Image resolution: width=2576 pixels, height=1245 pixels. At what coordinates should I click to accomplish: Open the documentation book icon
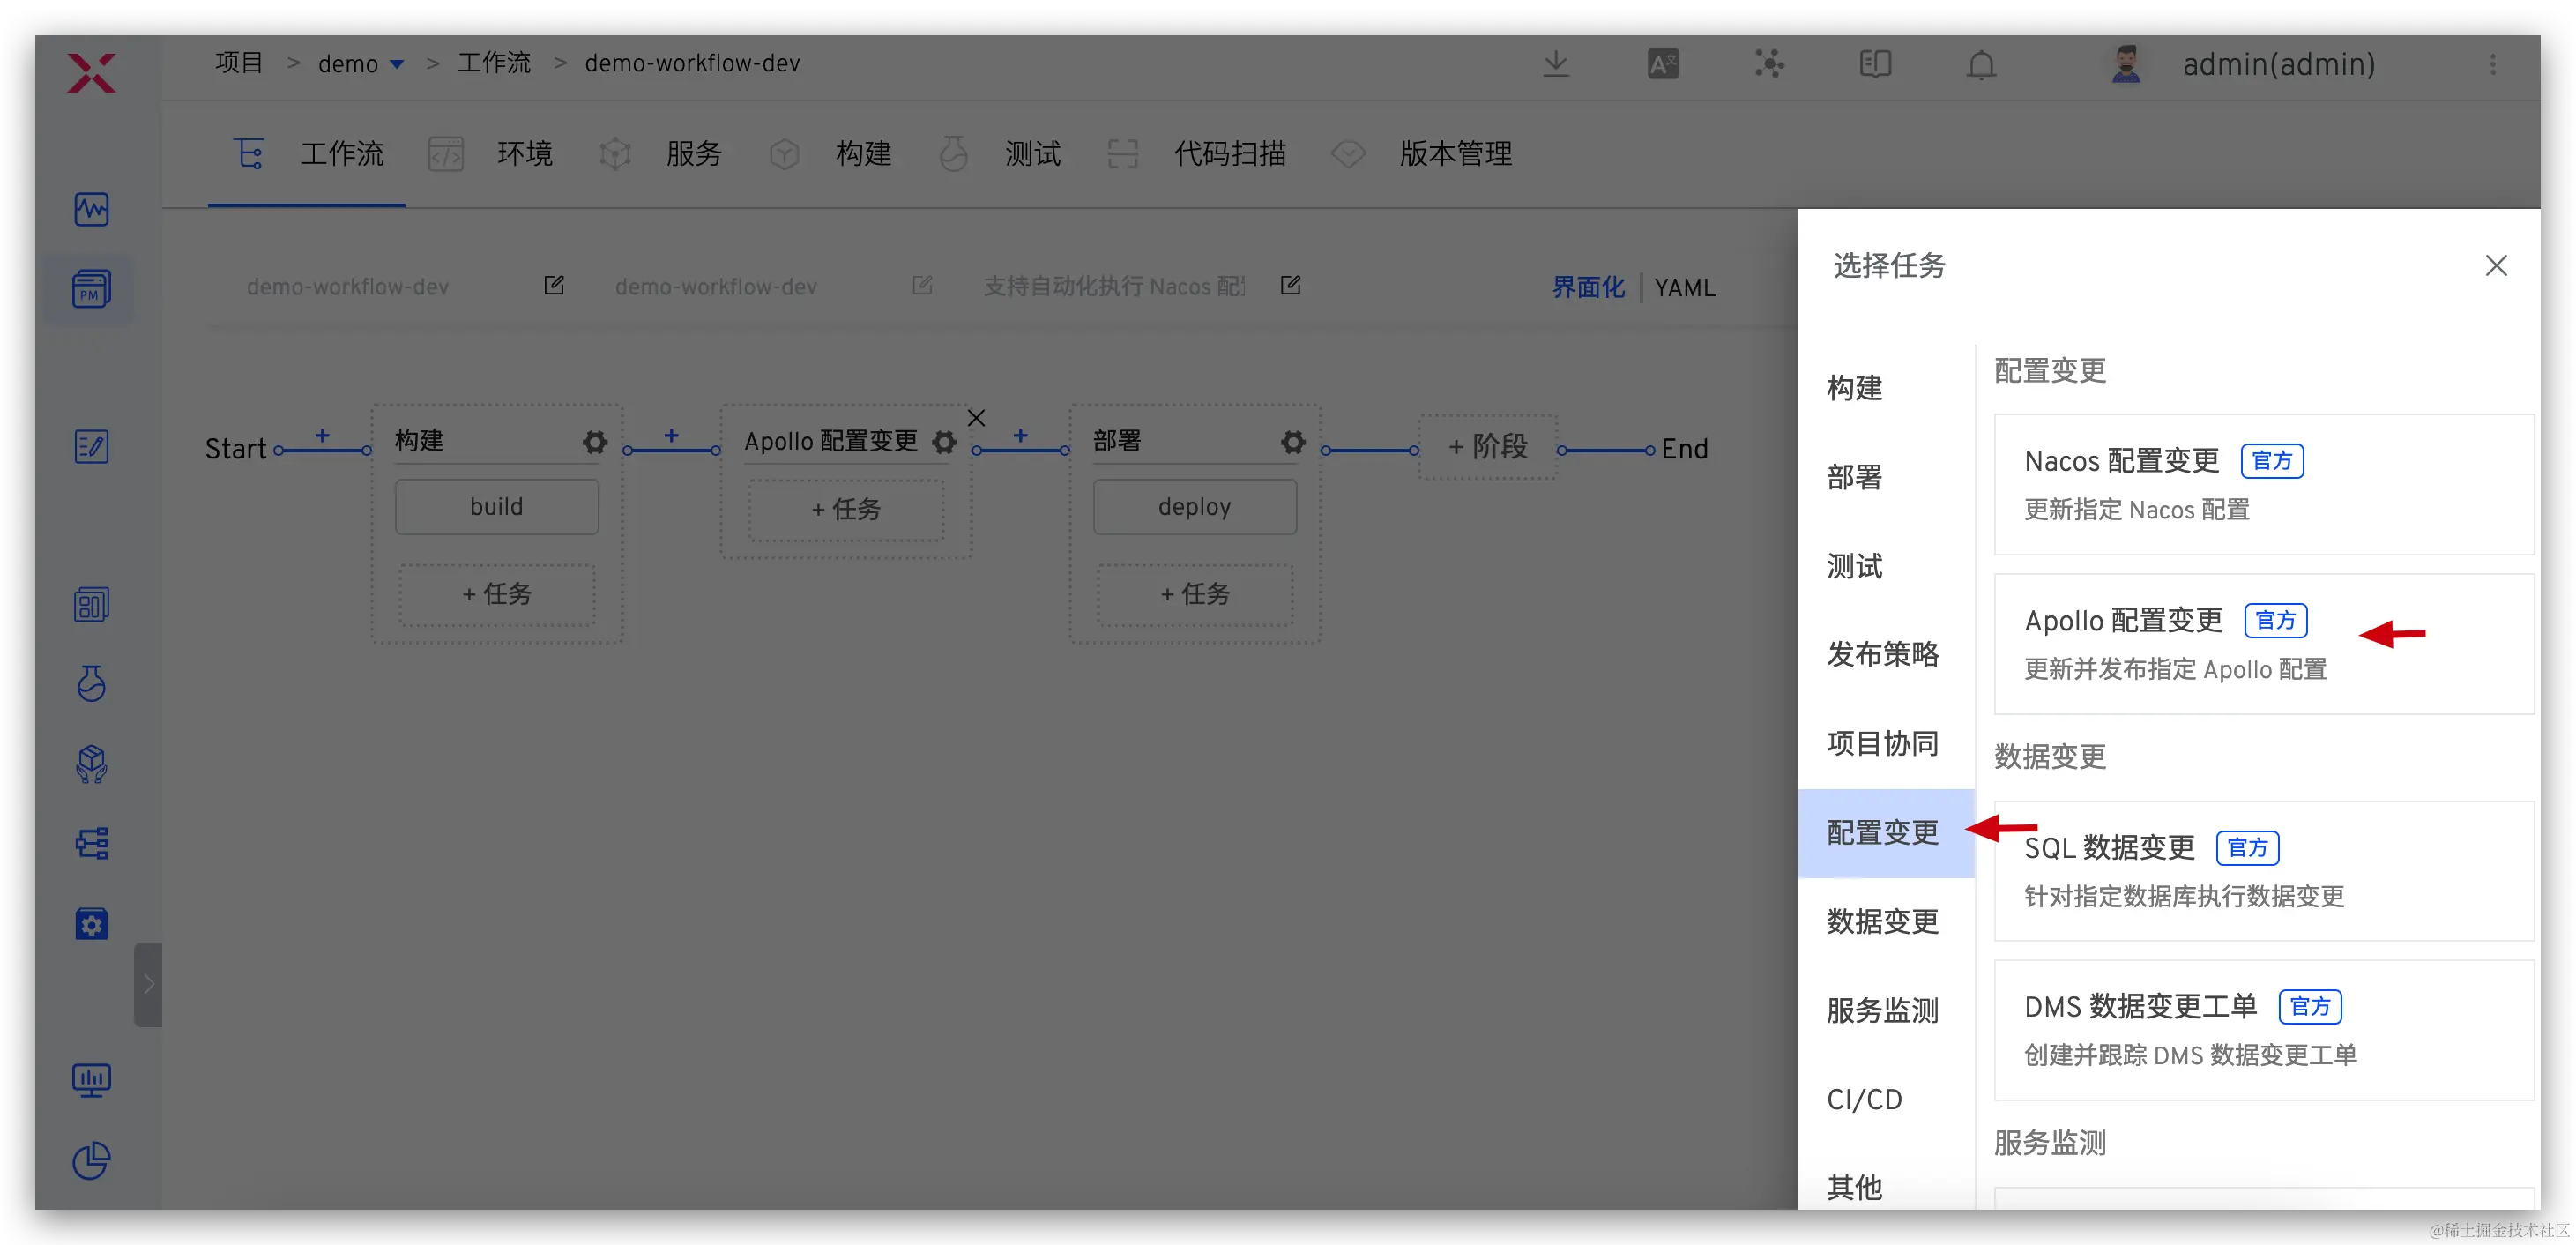1875,65
